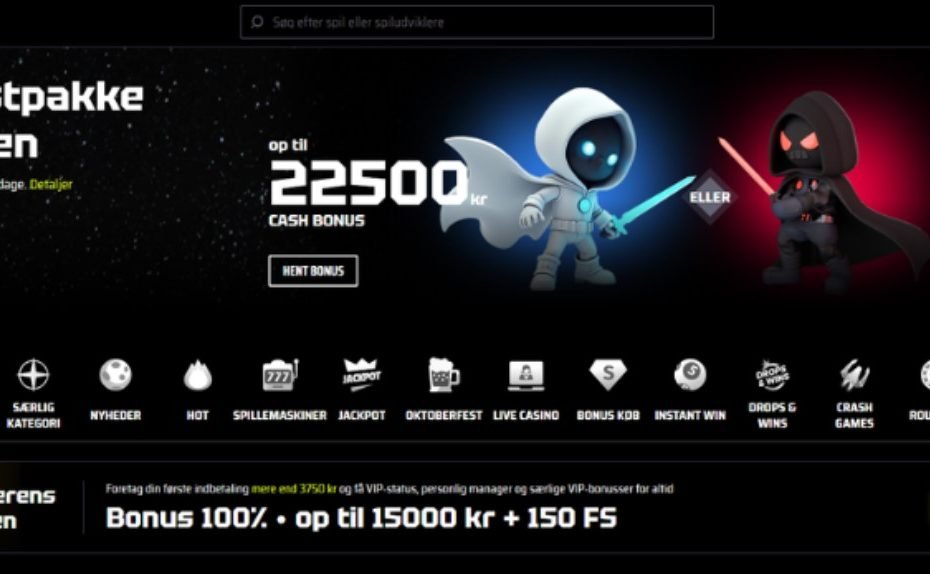The width and height of the screenshot is (930, 574).
Task: Open the Live Casino laptop icon
Action: point(526,375)
